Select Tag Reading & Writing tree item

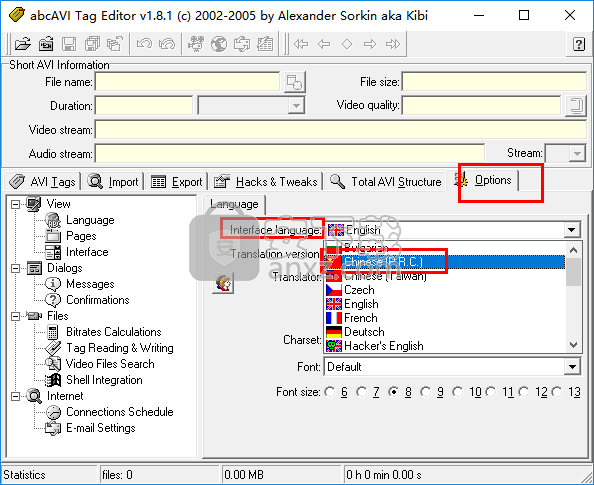[x=120, y=348]
